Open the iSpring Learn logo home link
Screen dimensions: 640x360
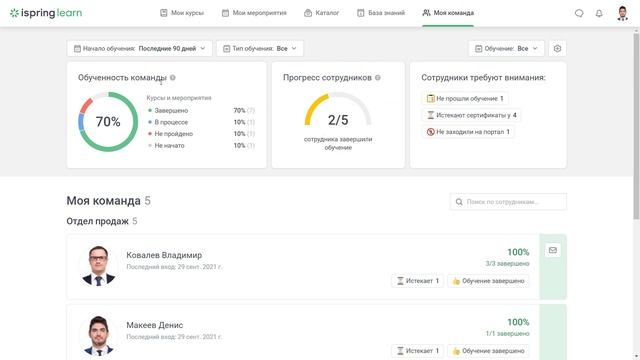(46, 13)
